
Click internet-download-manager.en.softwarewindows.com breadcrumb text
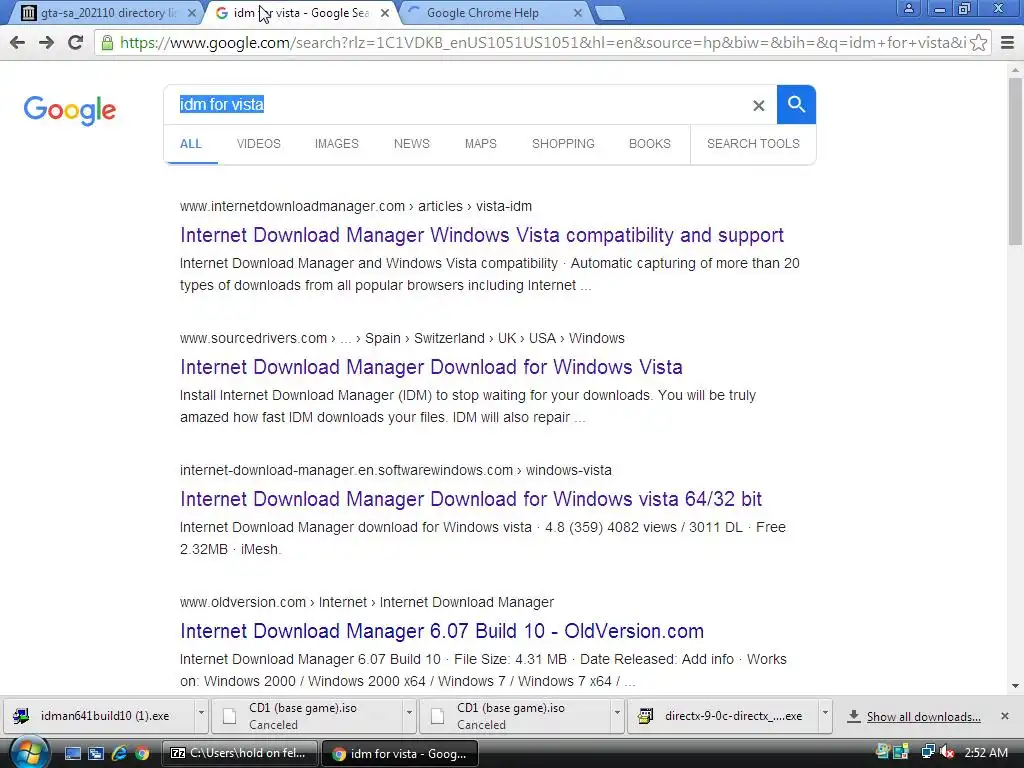pos(346,470)
